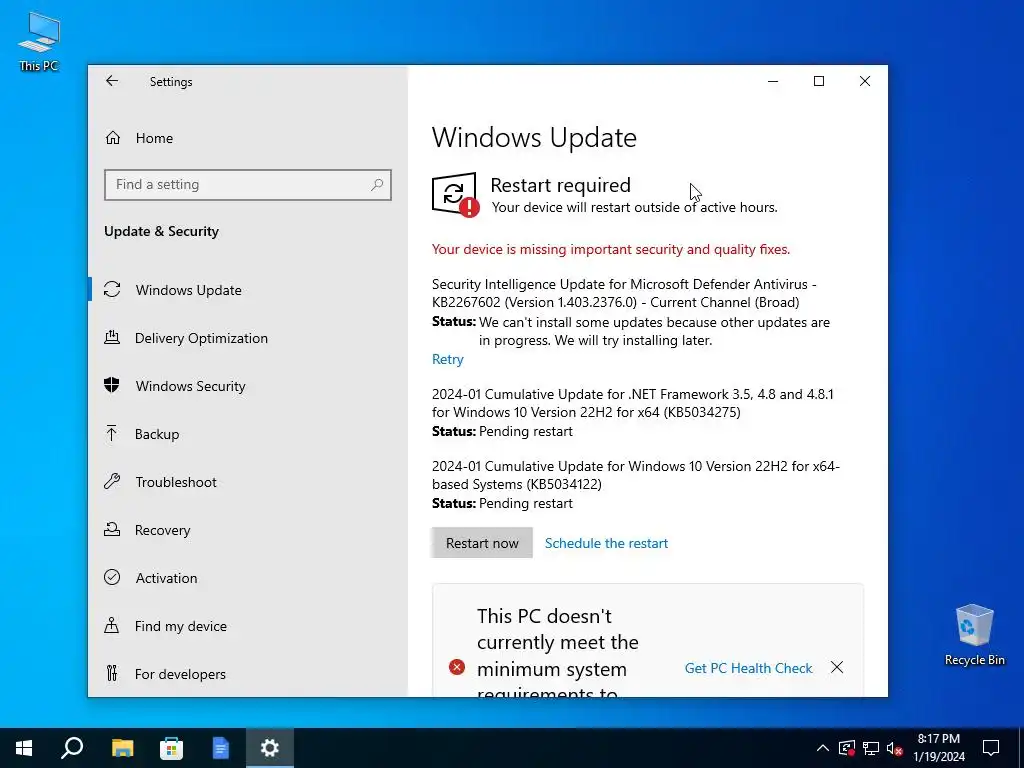Click the Windows Update sync icon in sidebar

click(112, 289)
